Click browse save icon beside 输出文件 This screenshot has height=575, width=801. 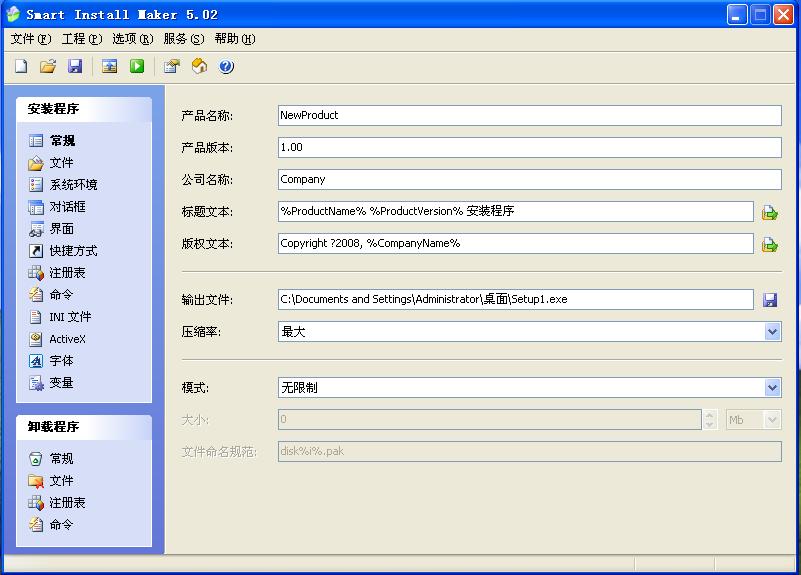pos(770,300)
